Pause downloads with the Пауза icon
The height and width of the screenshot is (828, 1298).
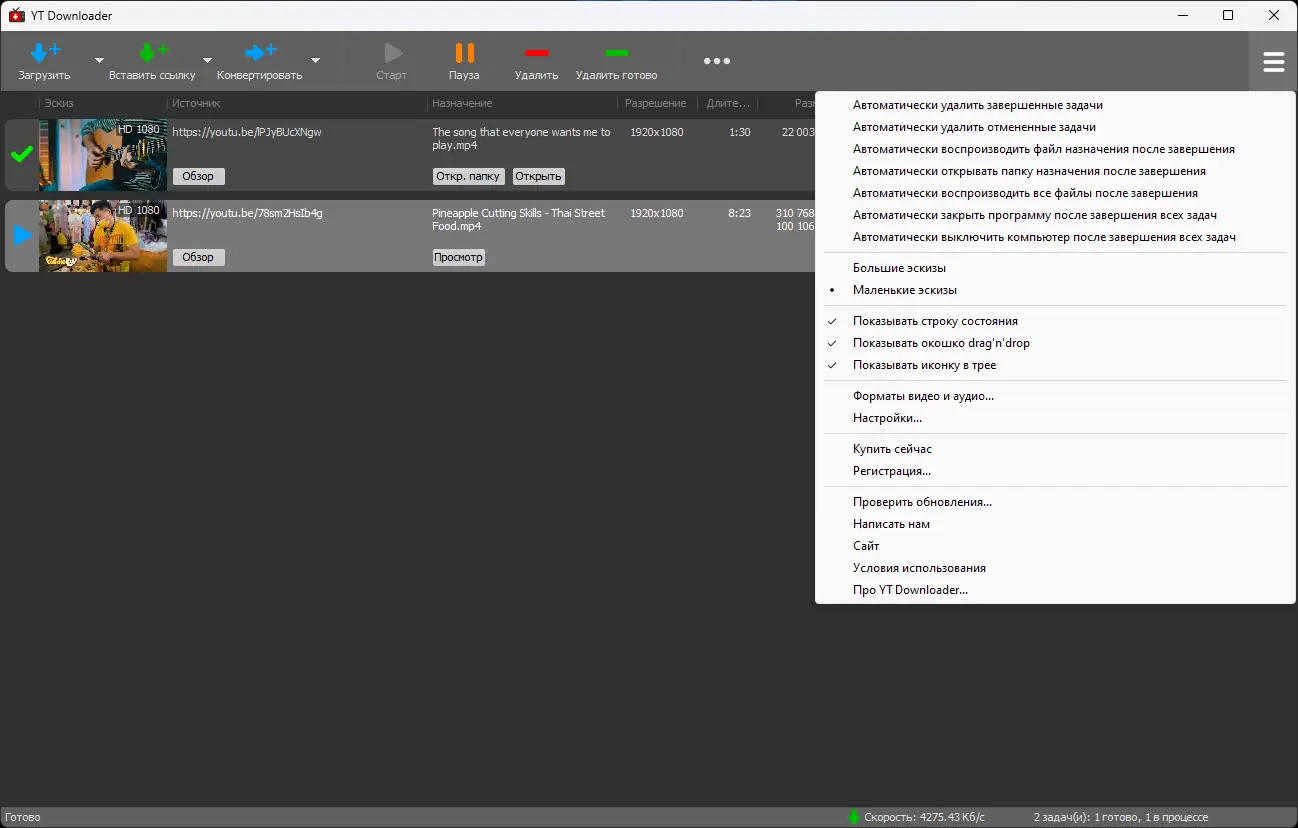tap(464, 53)
